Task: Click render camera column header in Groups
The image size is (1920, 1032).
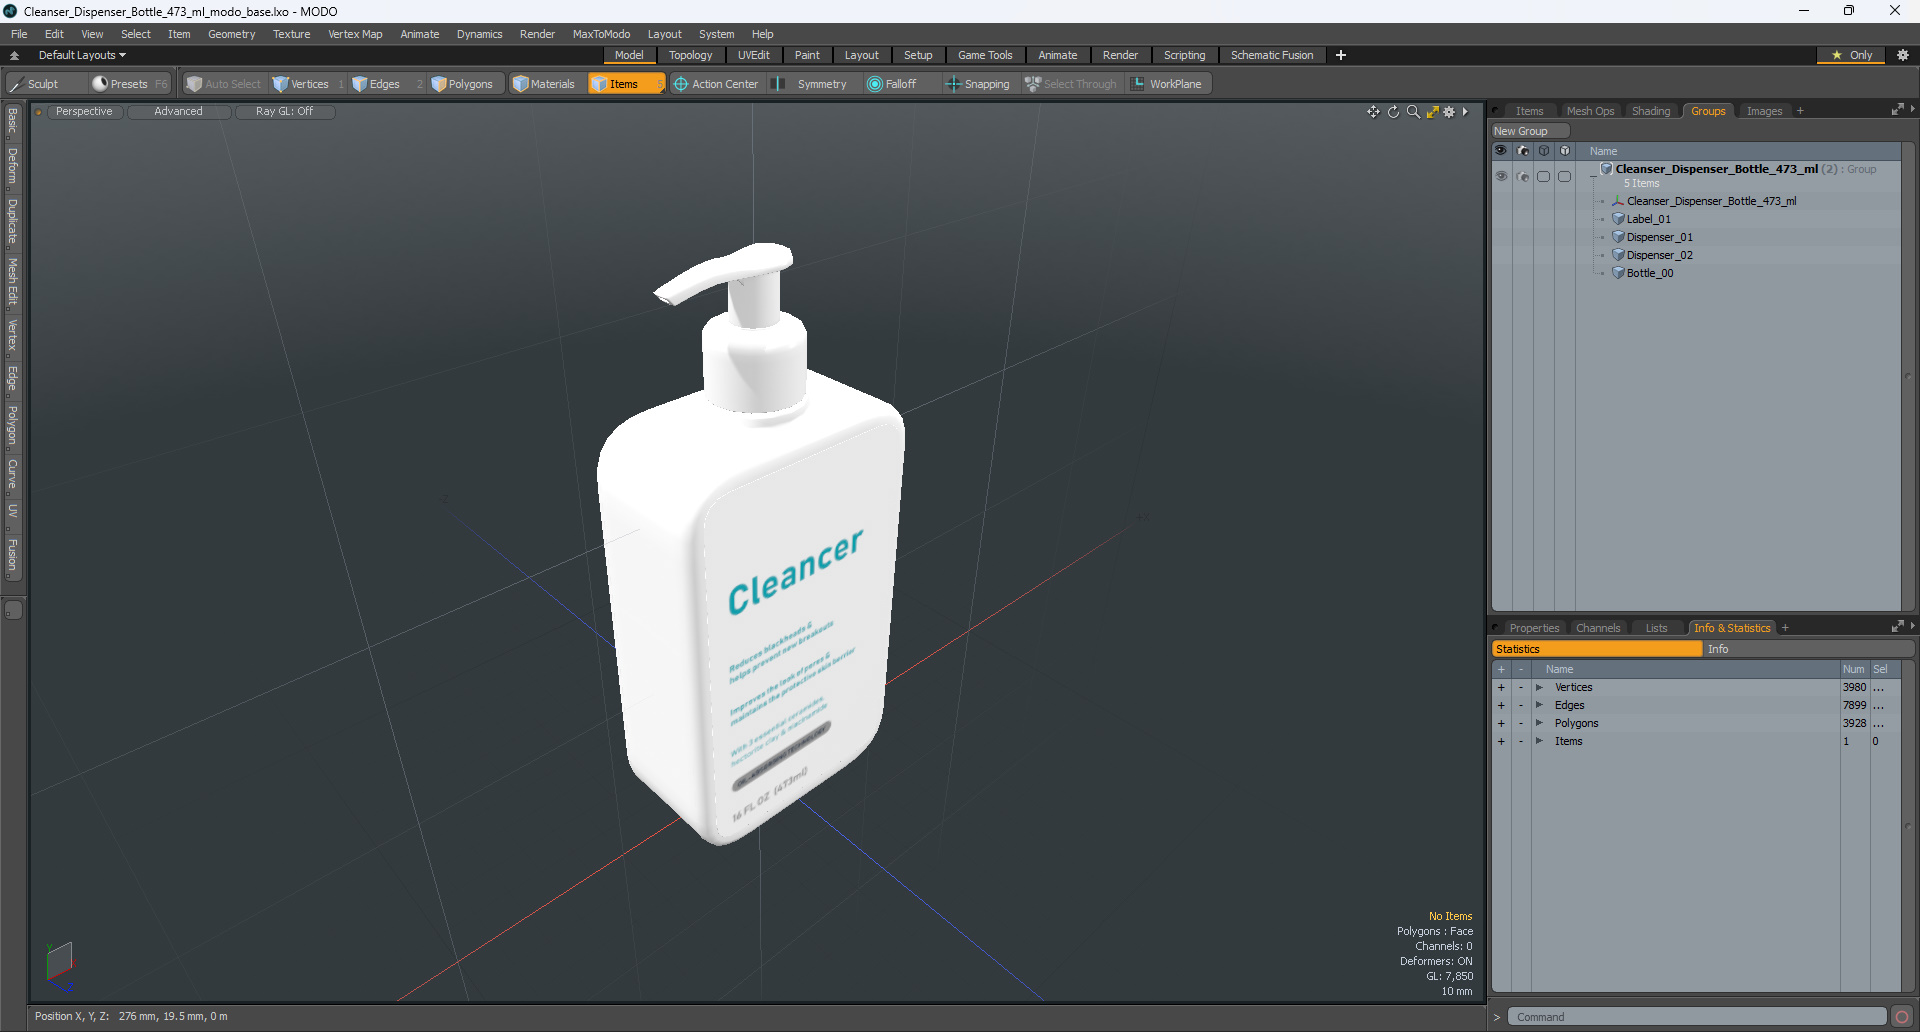Action: (1523, 151)
